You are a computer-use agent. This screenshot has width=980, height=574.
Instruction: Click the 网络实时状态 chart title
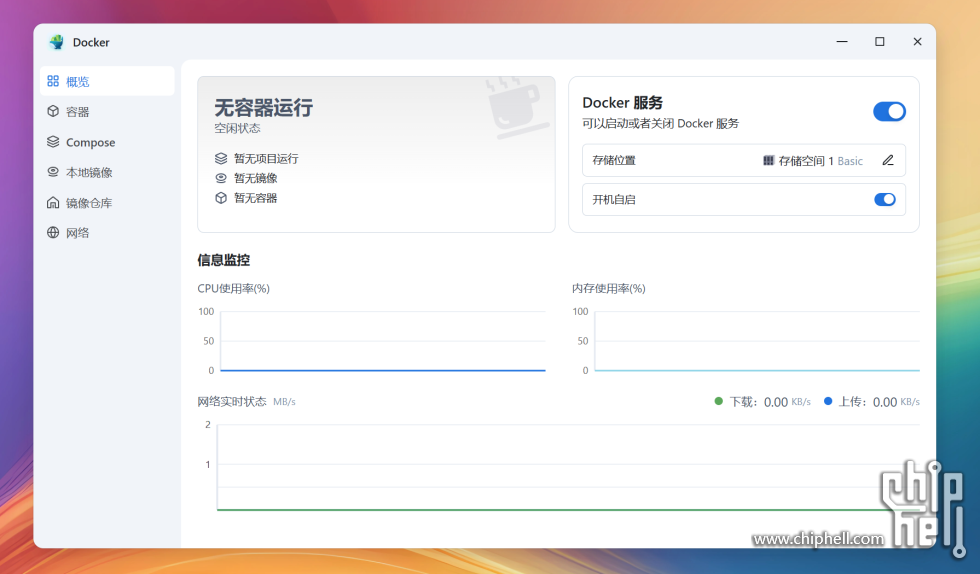232,401
